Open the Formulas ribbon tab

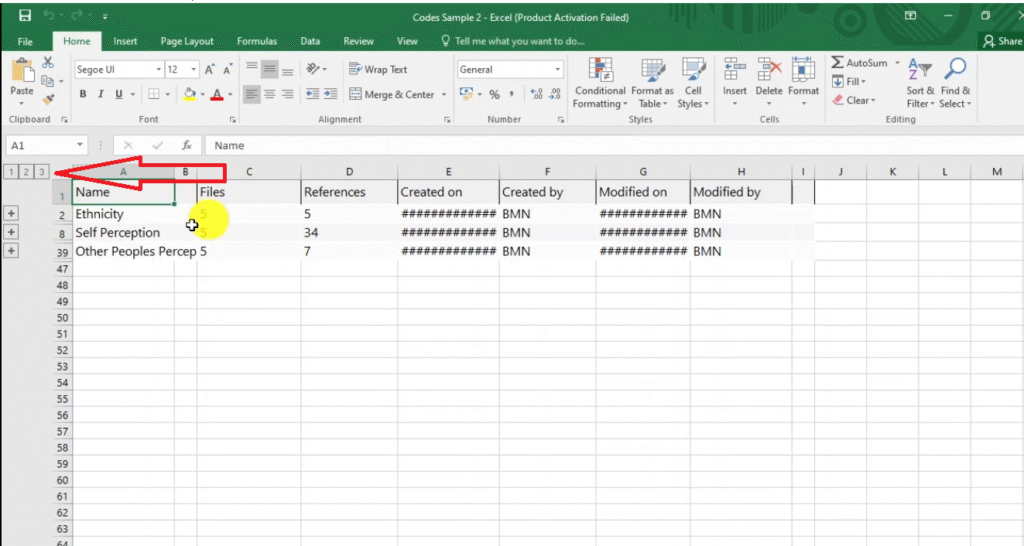click(257, 41)
